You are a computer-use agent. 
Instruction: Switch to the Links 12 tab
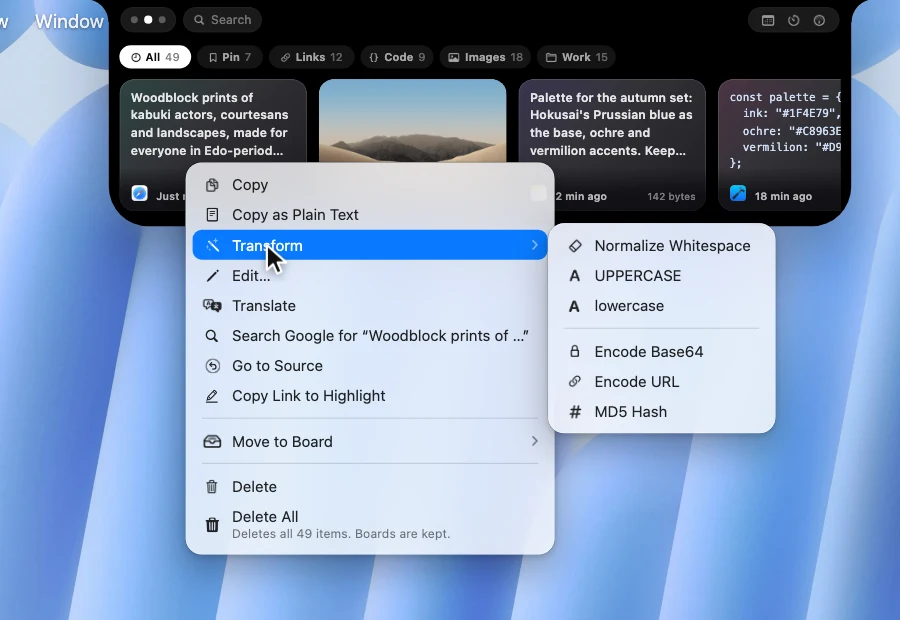[312, 57]
